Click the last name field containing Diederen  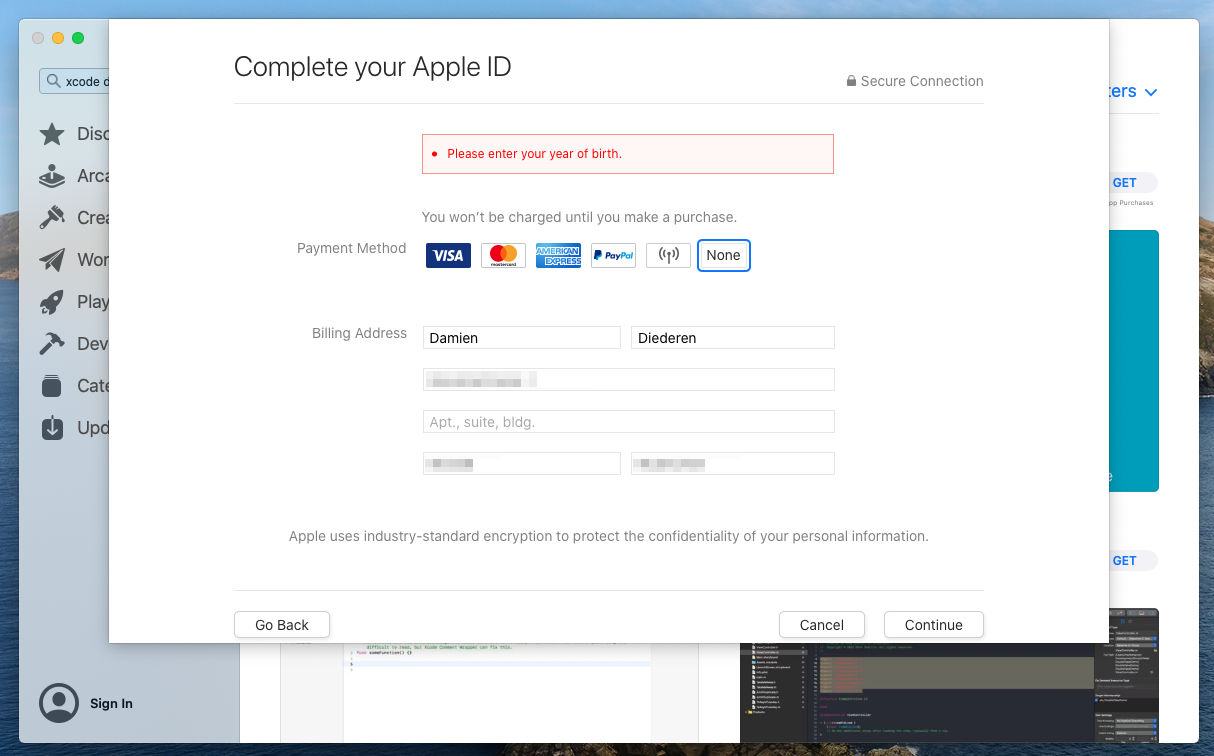click(733, 338)
